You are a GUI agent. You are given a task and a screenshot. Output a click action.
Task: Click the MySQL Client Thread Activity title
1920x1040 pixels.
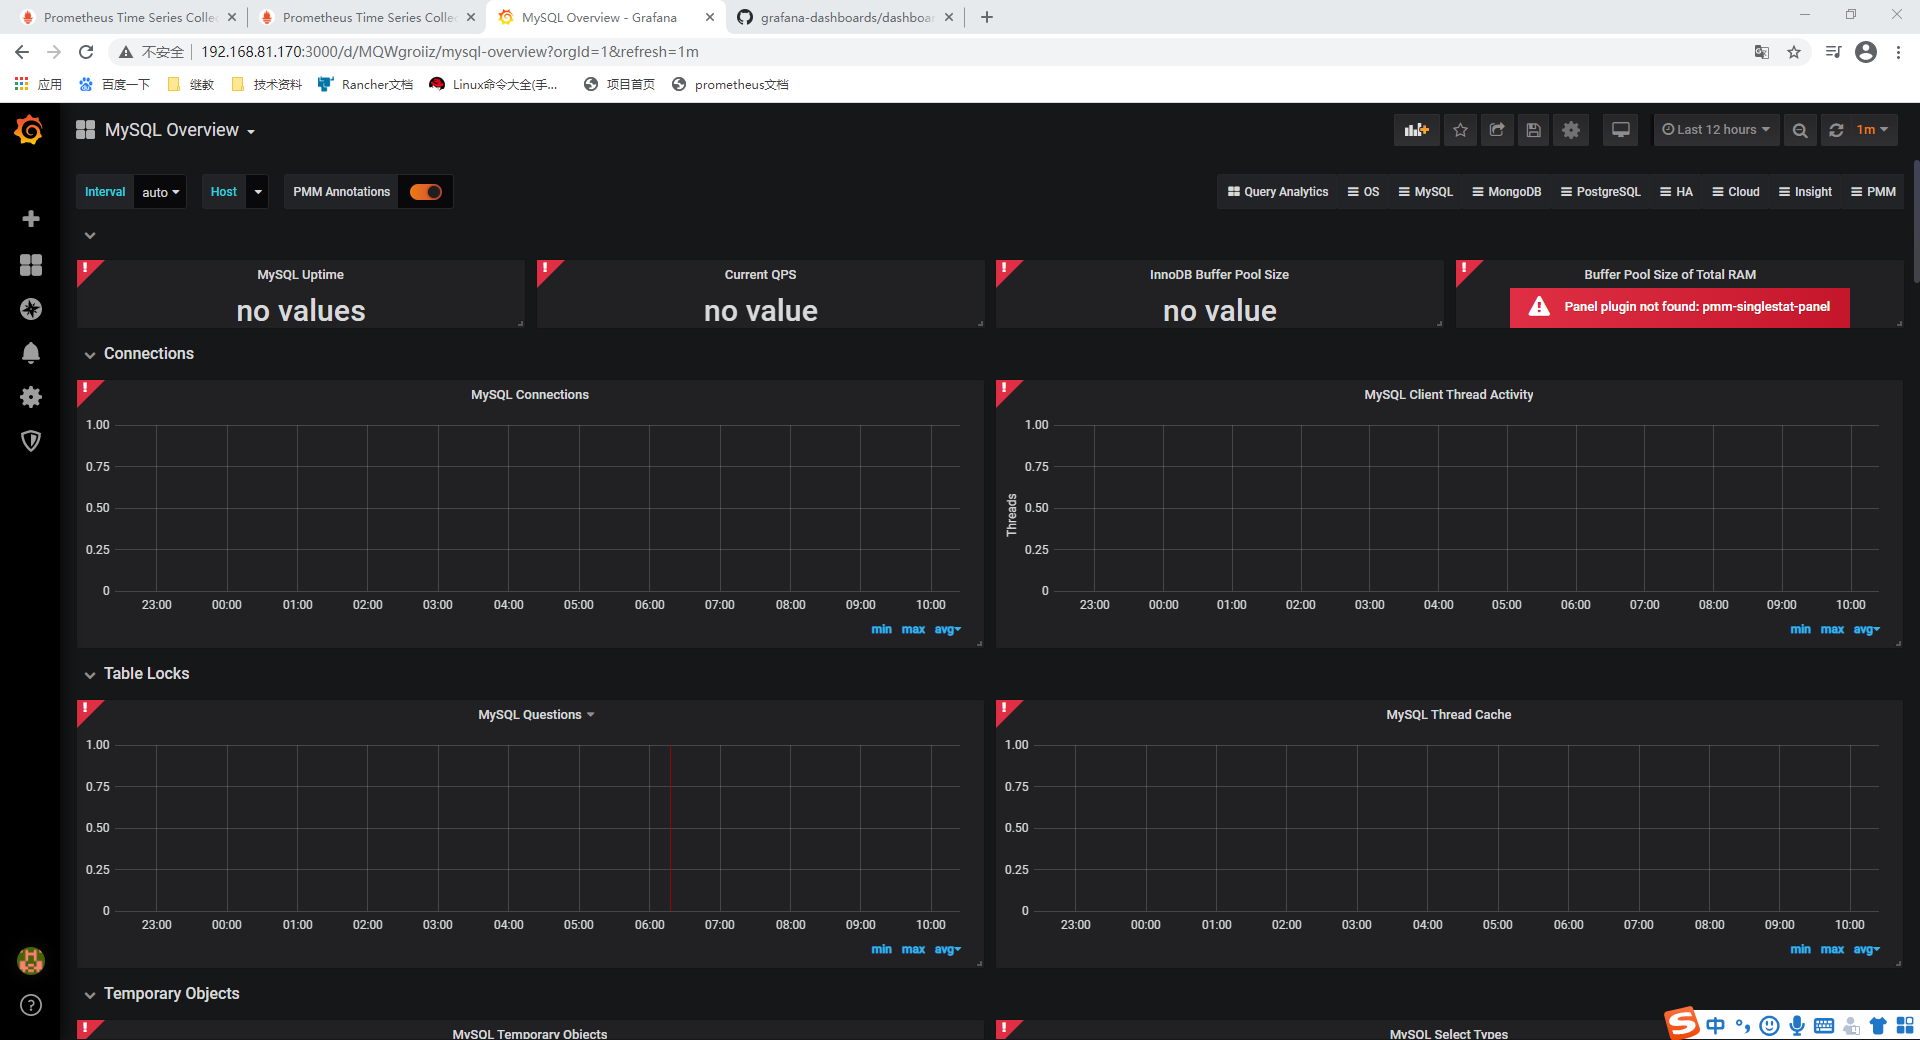click(1448, 395)
